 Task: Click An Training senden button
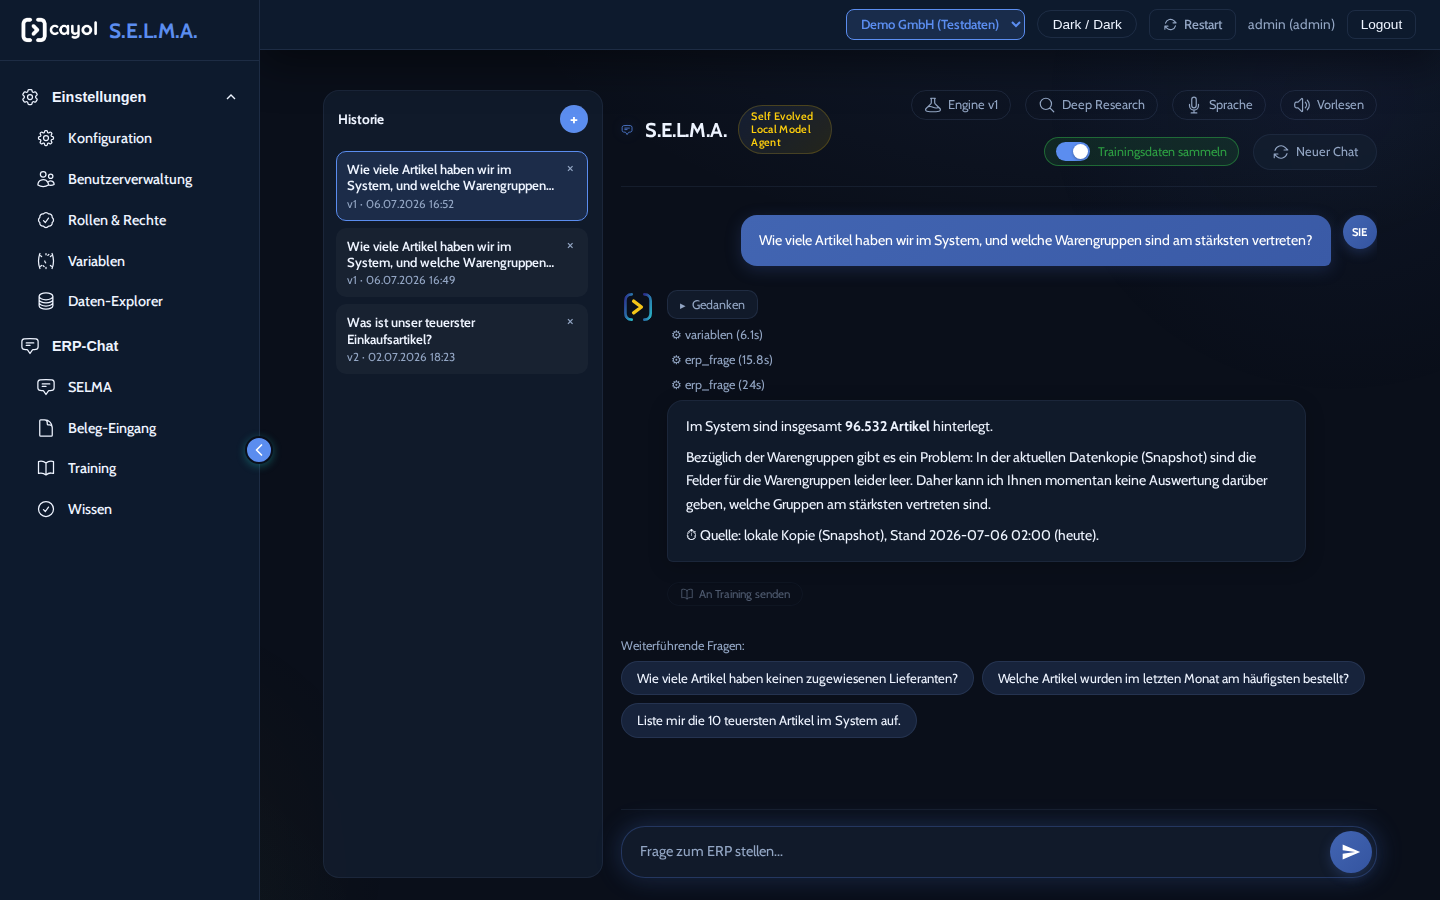pos(735,594)
